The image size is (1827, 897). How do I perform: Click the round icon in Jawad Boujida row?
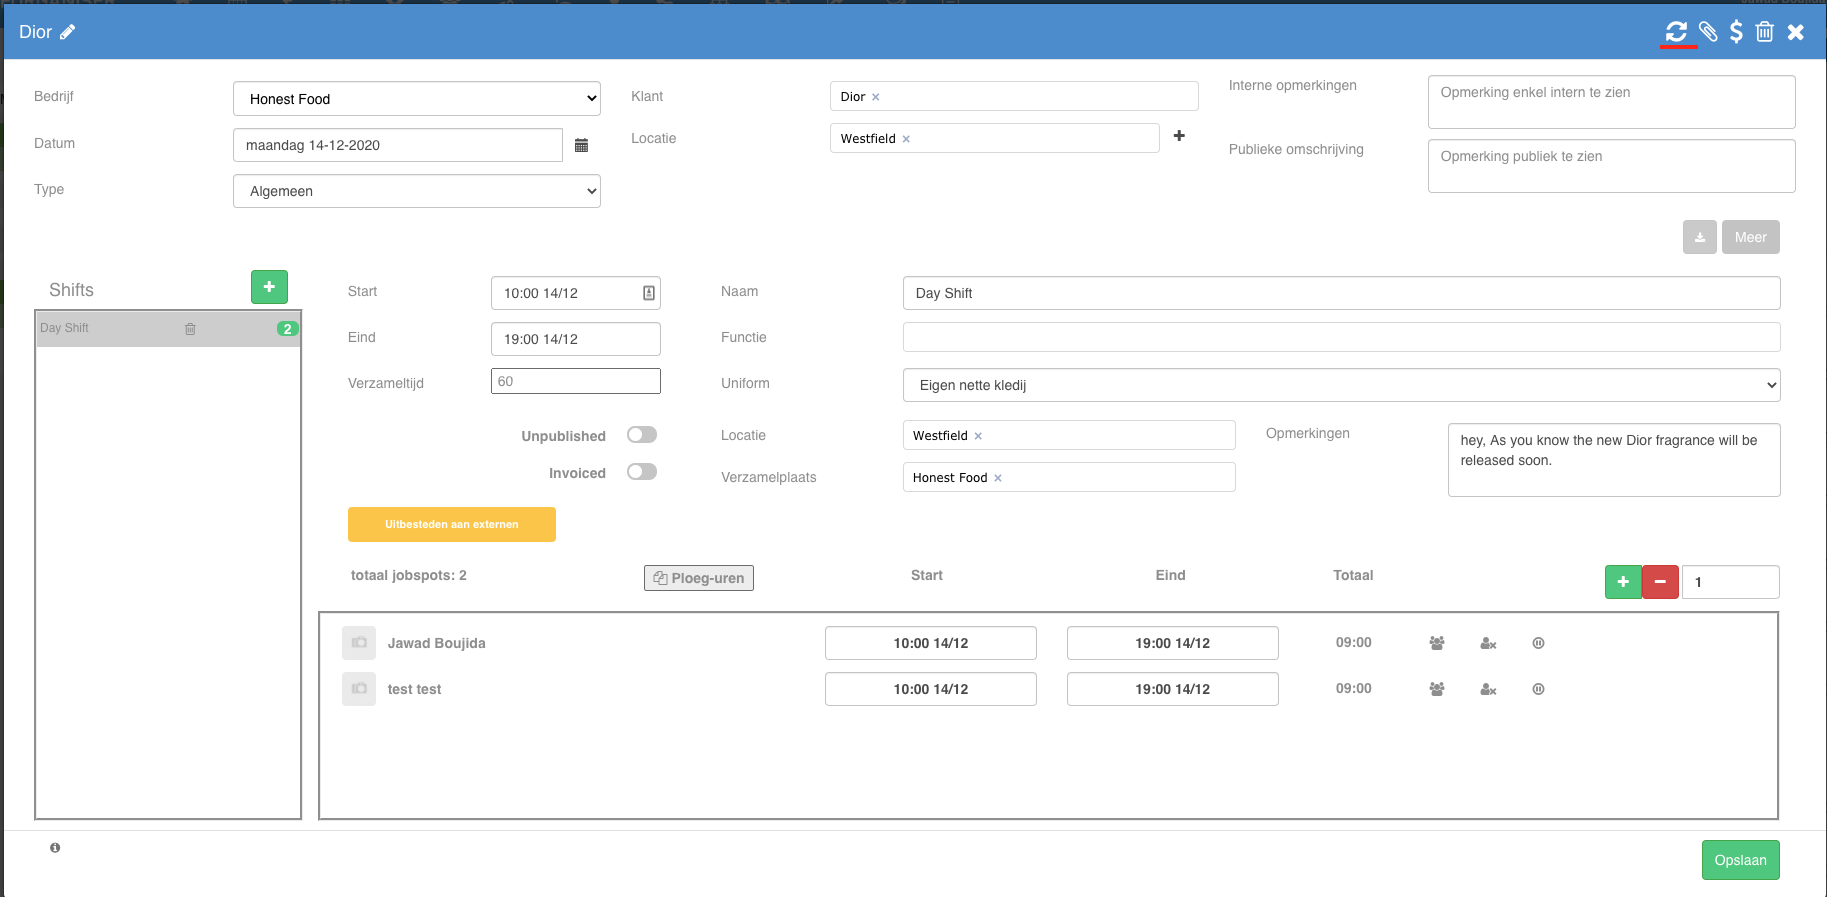point(1538,643)
